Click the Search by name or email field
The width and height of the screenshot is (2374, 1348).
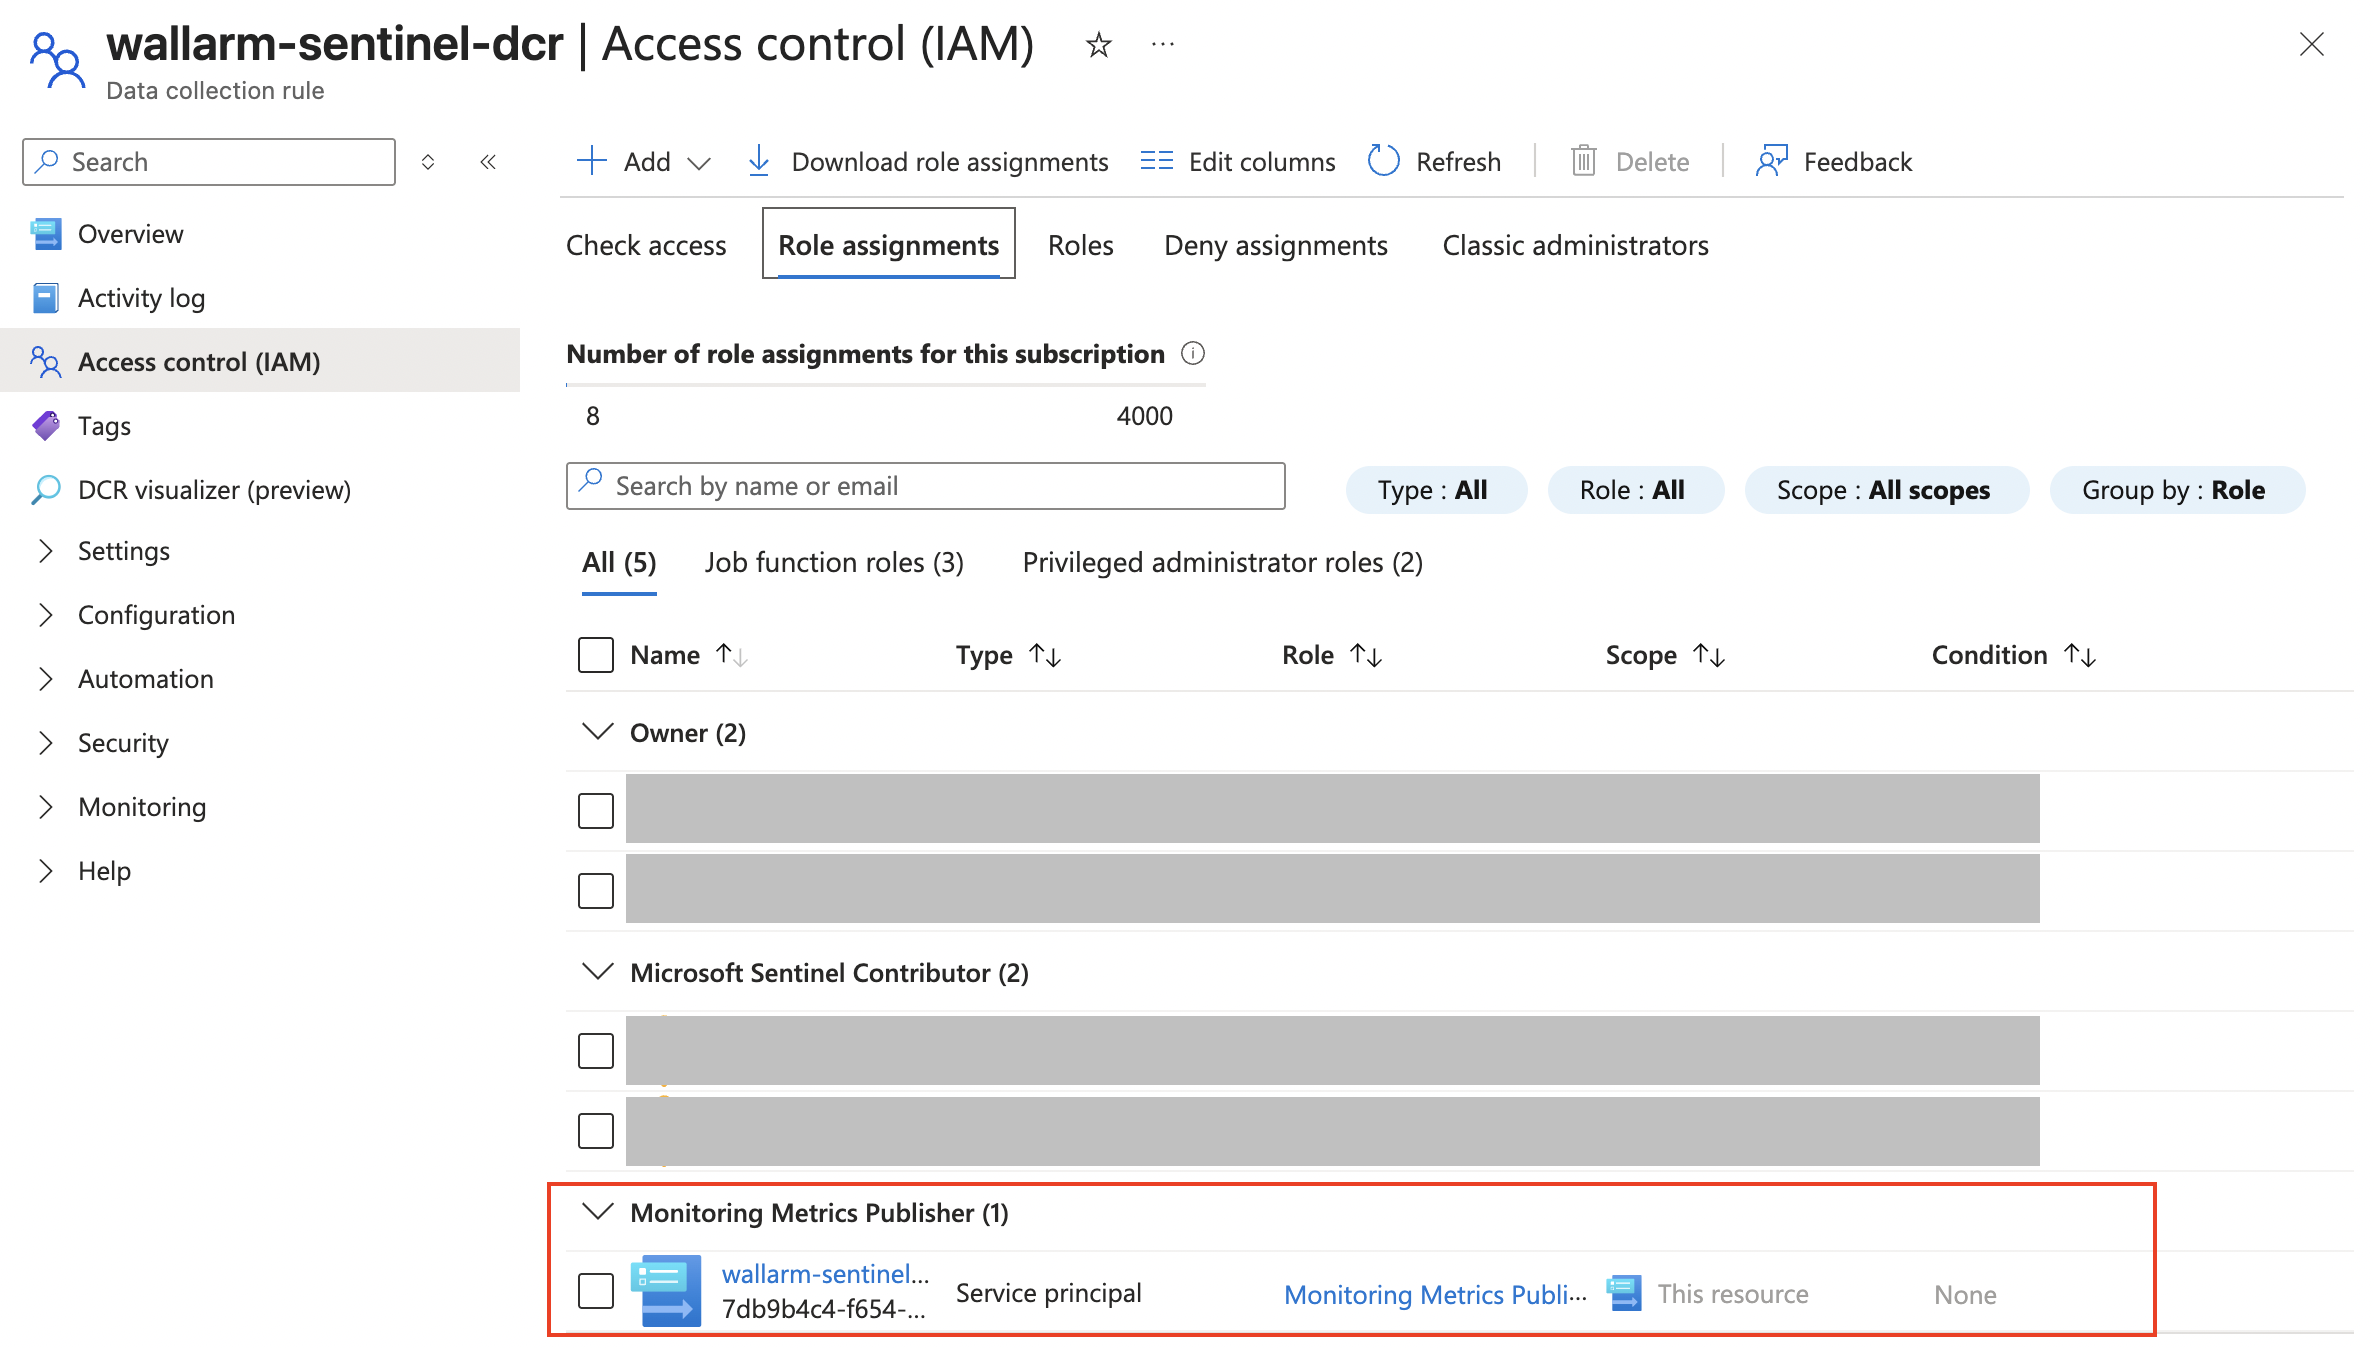(x=925, y=486)
